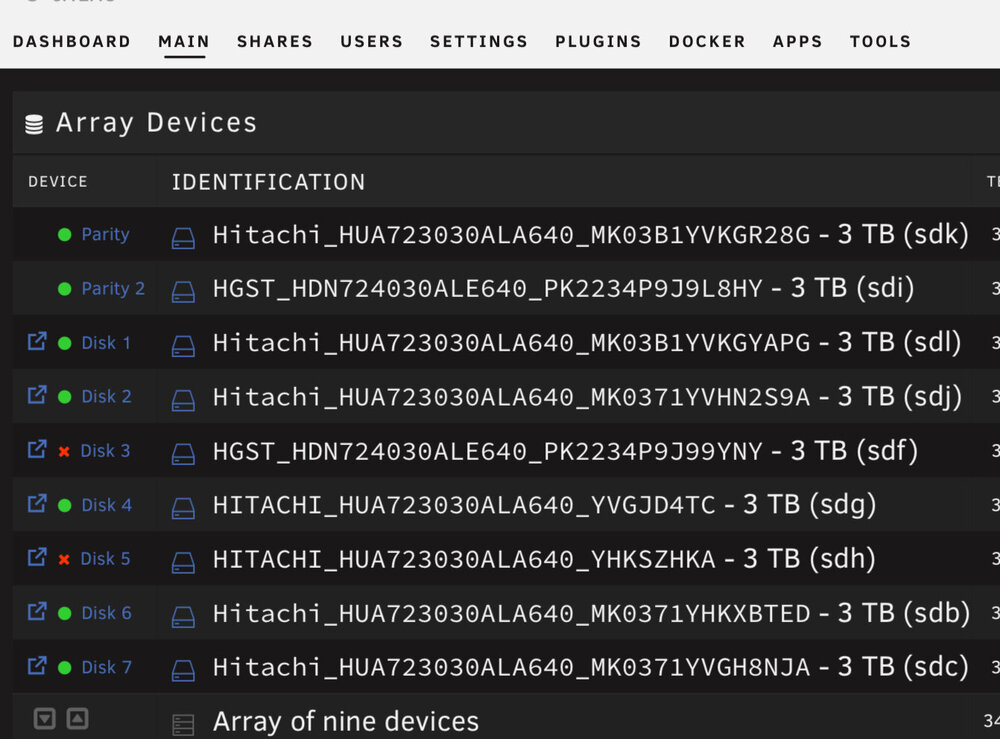Click the Array Devices stack icon

(x=34, y=124)
